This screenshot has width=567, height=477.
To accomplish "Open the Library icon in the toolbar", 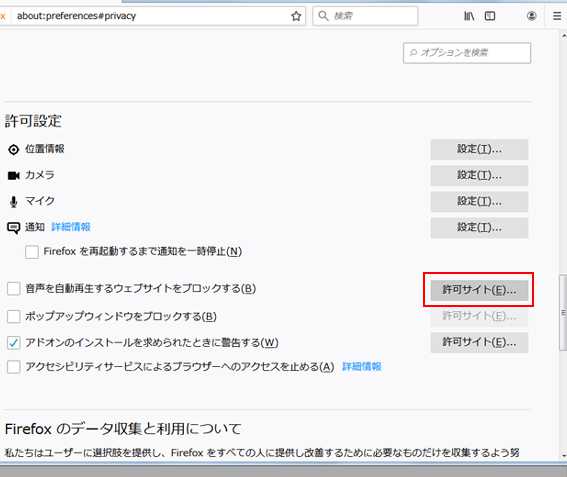I will coord(469,16).
